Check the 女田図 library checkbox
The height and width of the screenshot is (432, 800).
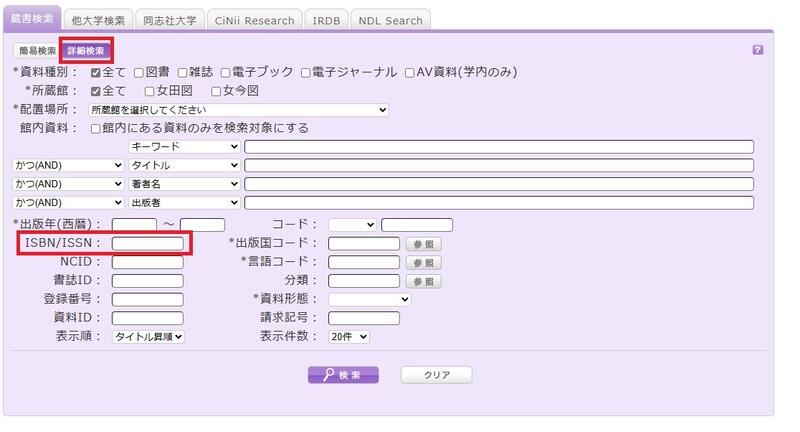pyautogui.click(x=149, y=91)
